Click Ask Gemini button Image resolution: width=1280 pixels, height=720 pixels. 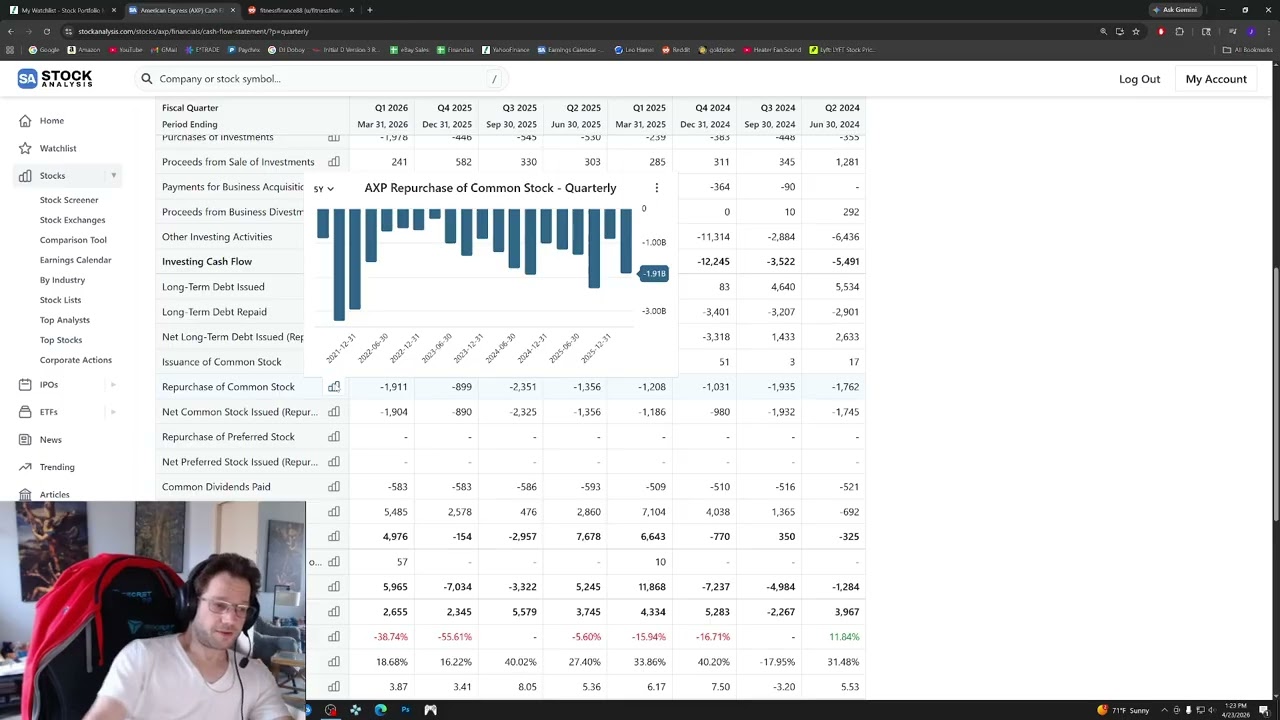click(x=1175, y=10)
